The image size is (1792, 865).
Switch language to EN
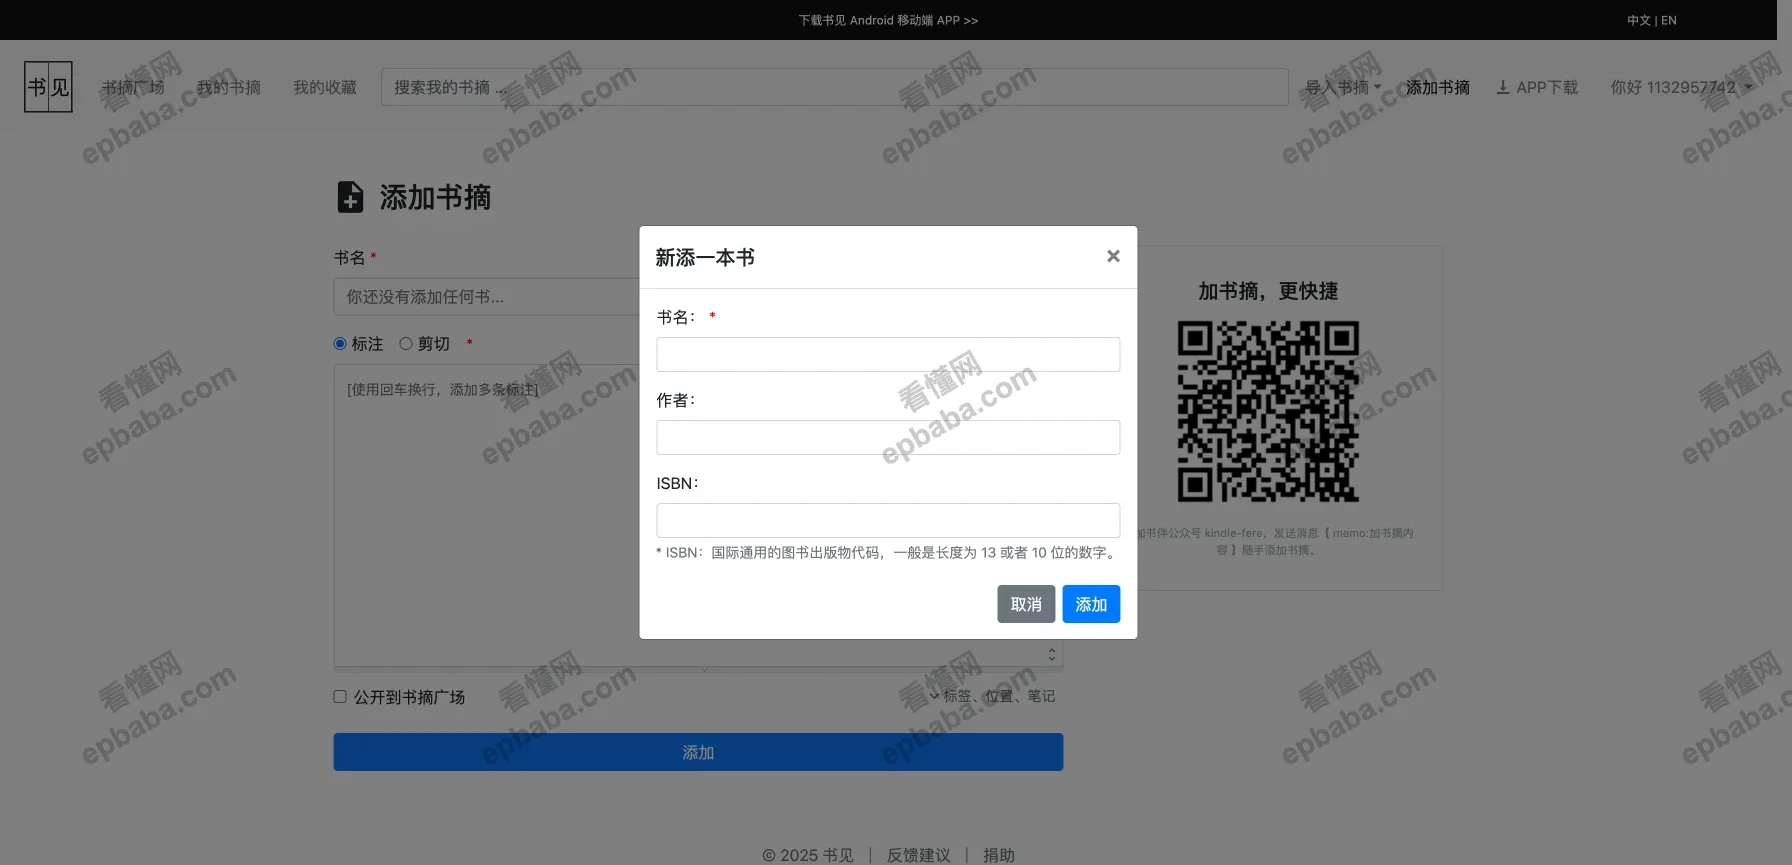tap(1669, 20)
